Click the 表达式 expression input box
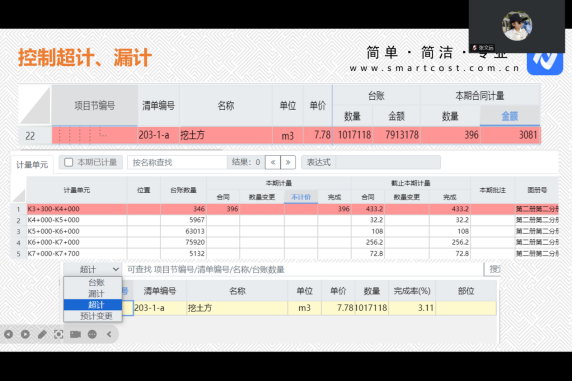This screenshot has height=381, width=572. point(388,162)
